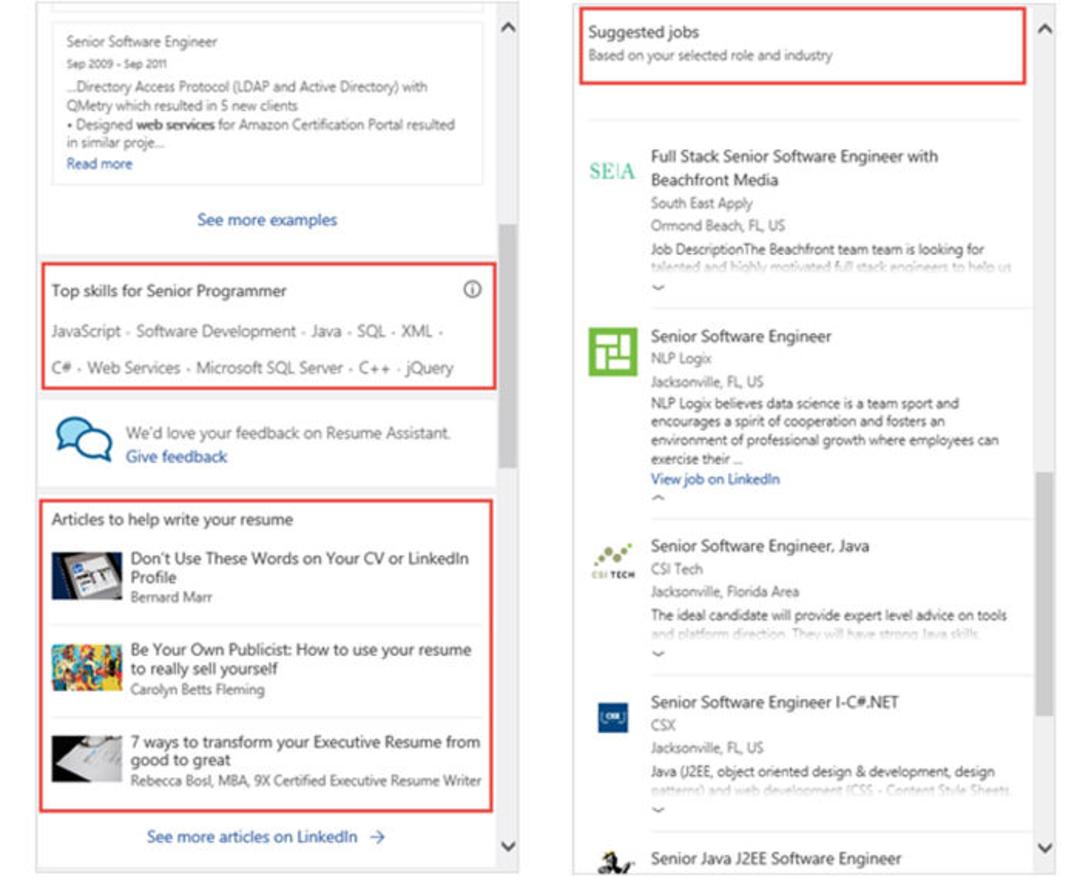The image size is (1080, 878).
Task: Click the Read more link
Action: (99, 163)
